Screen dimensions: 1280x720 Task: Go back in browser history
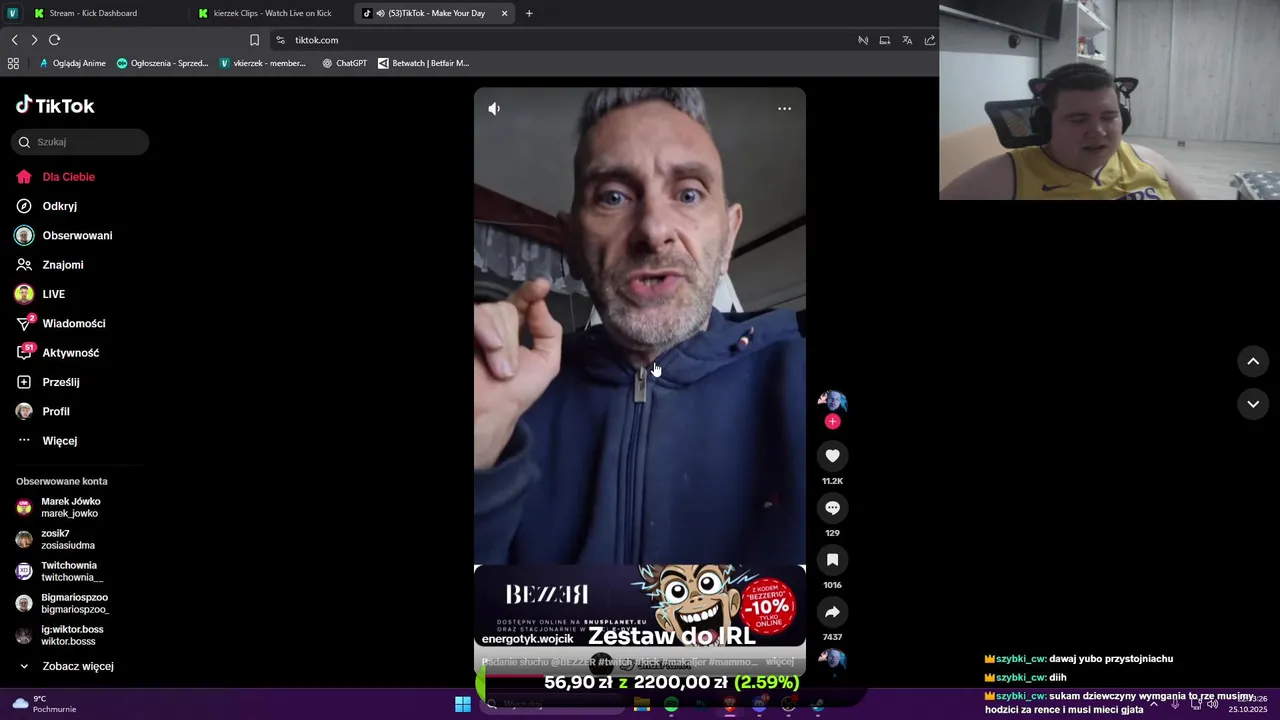click(14, 40)
